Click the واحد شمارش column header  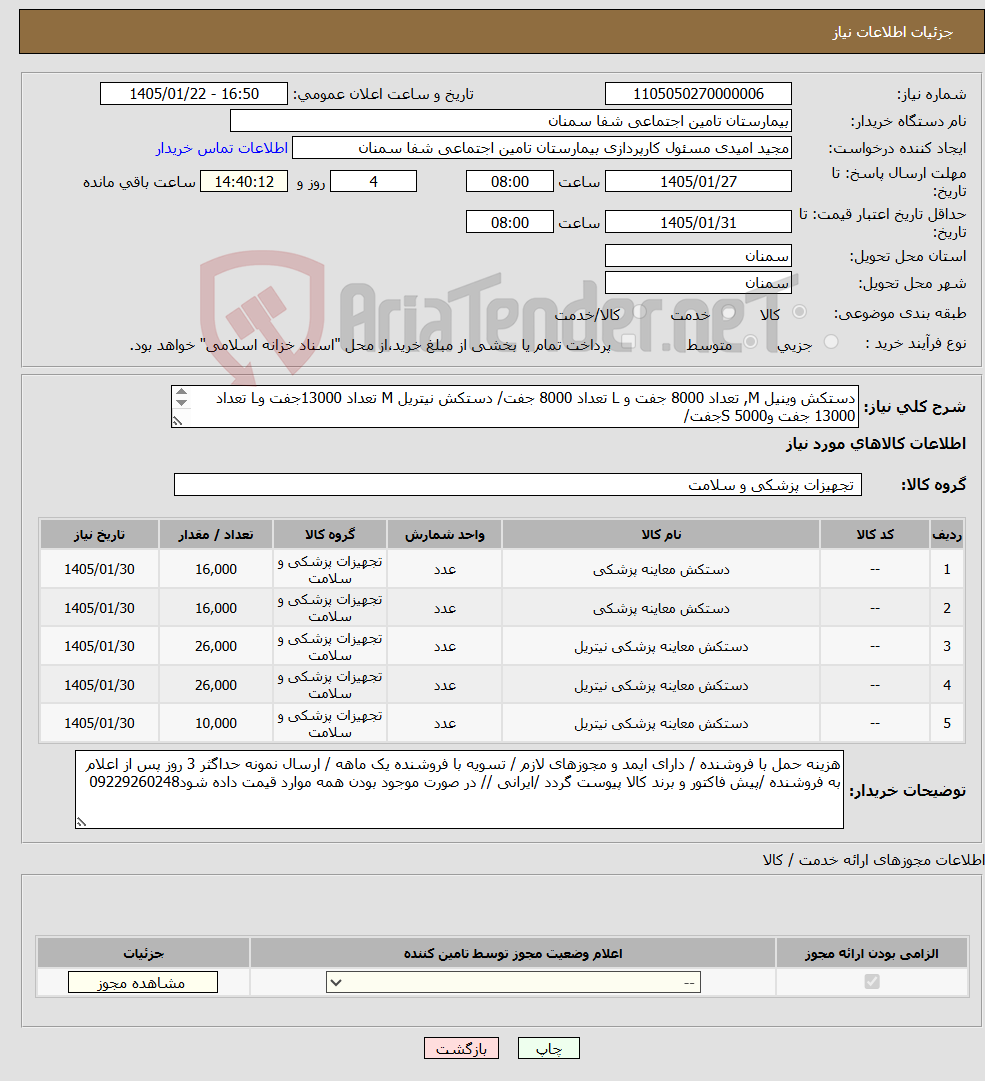pos(445,534)
